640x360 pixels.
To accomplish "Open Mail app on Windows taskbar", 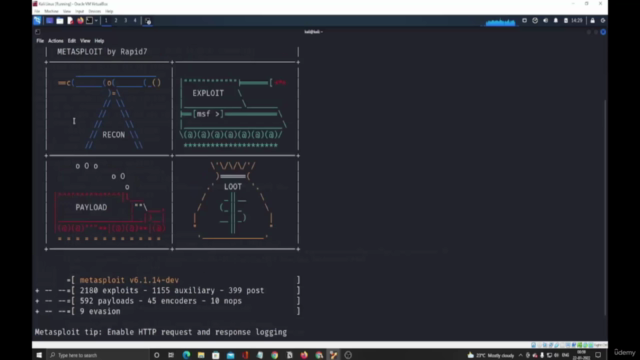I will coord(231,355).
